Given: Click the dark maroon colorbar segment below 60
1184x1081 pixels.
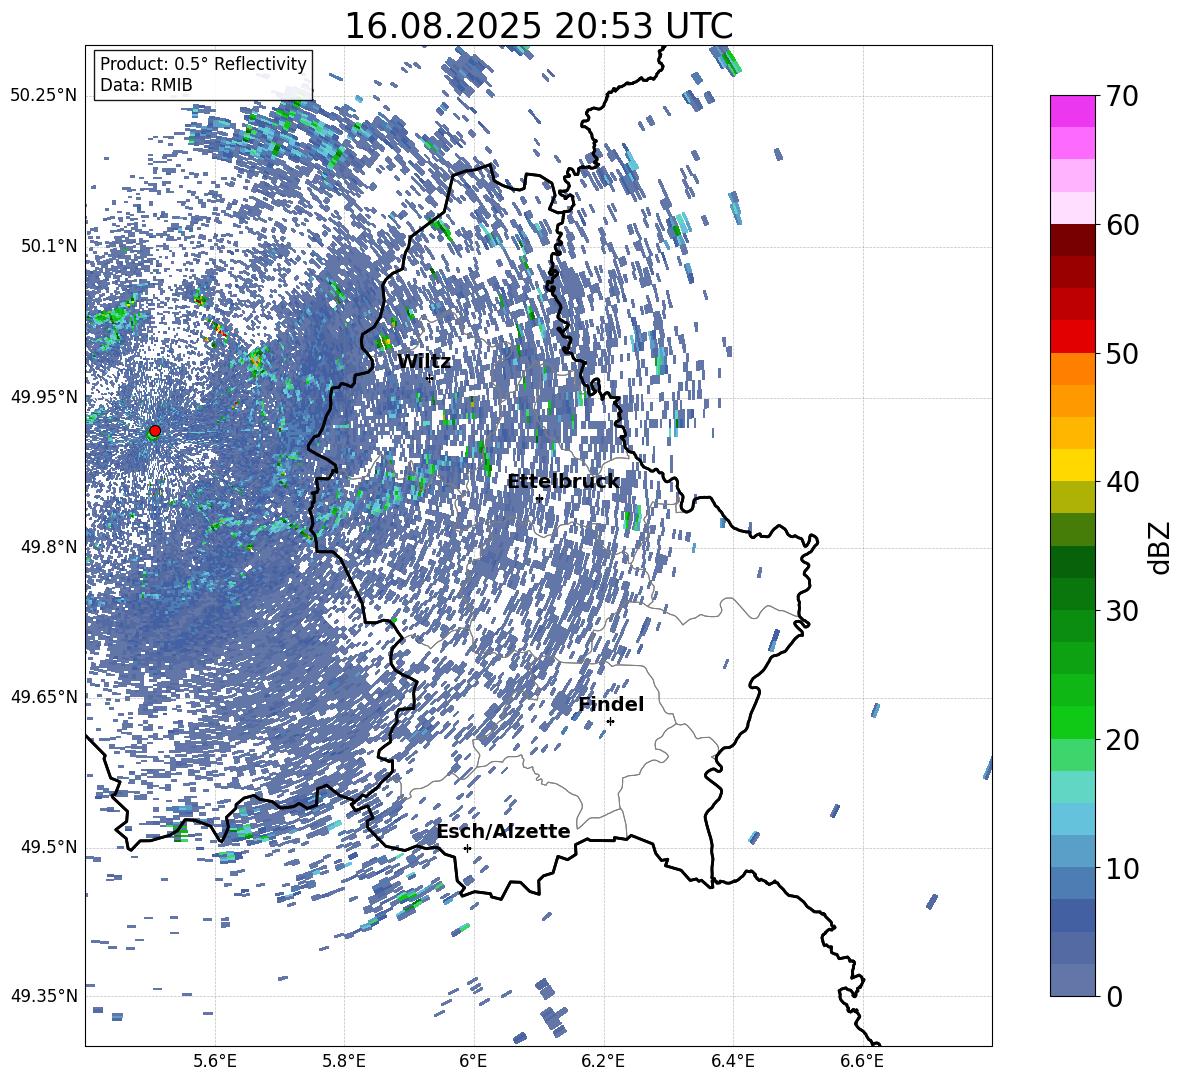Looking at the screenshot, I should pos(1072,239).
